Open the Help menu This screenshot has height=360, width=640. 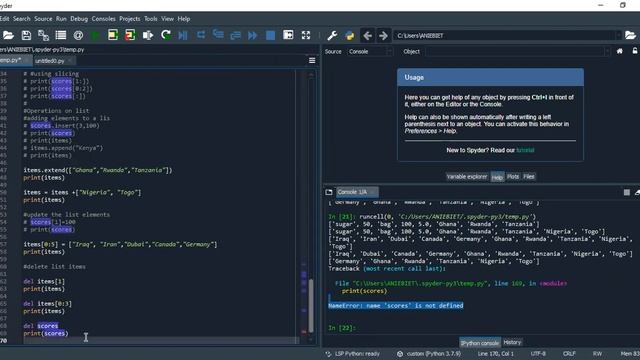[x=184, y=19]
